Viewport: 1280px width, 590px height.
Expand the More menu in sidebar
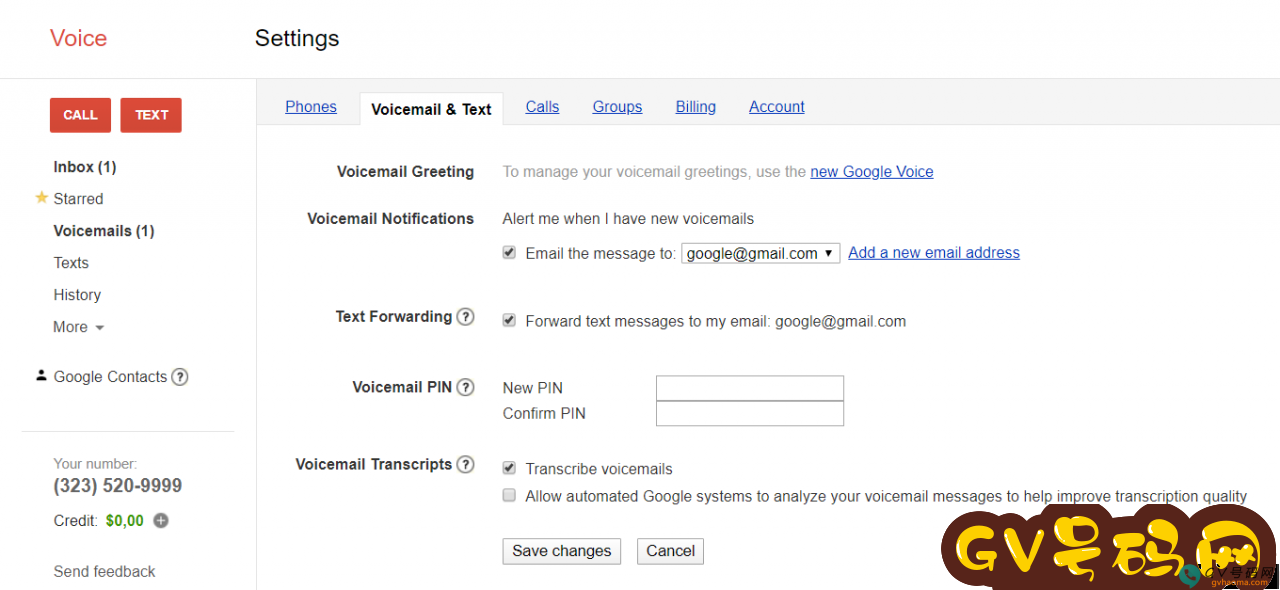[x=79, y=327]
